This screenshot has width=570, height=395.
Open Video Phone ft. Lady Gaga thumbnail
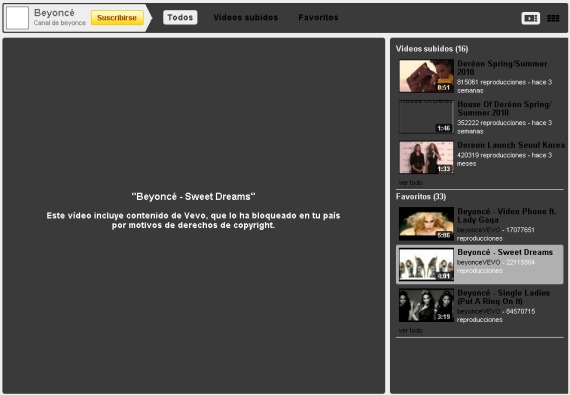point(426,223)
